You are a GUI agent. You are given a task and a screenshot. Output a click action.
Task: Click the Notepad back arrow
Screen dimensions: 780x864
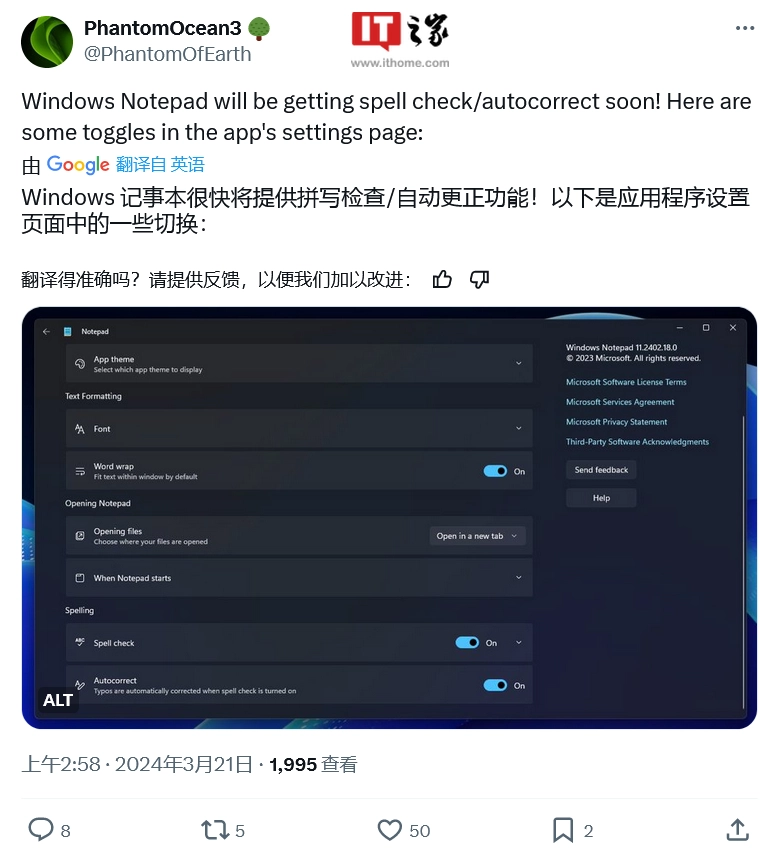[46, 332]
